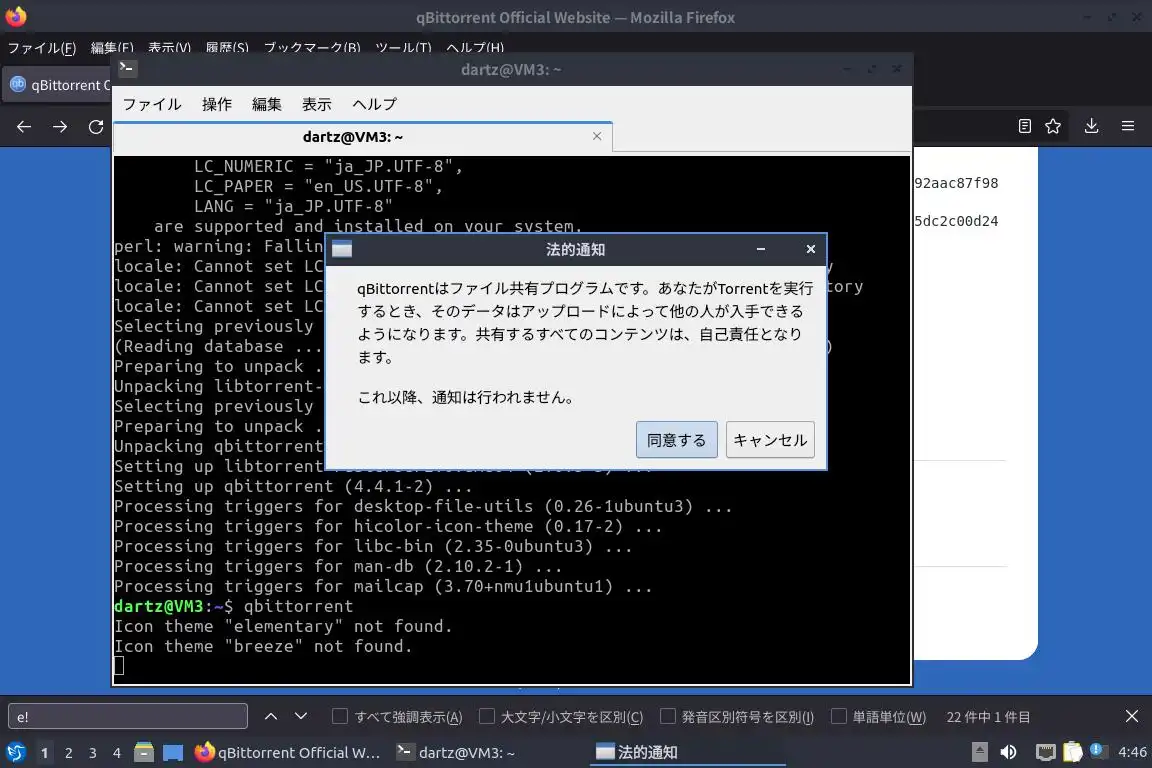The width and height of the screenshot is (1152, 768).
Task: Enable 発音区別符号を区別 checkbox
Action: [667, 716]
